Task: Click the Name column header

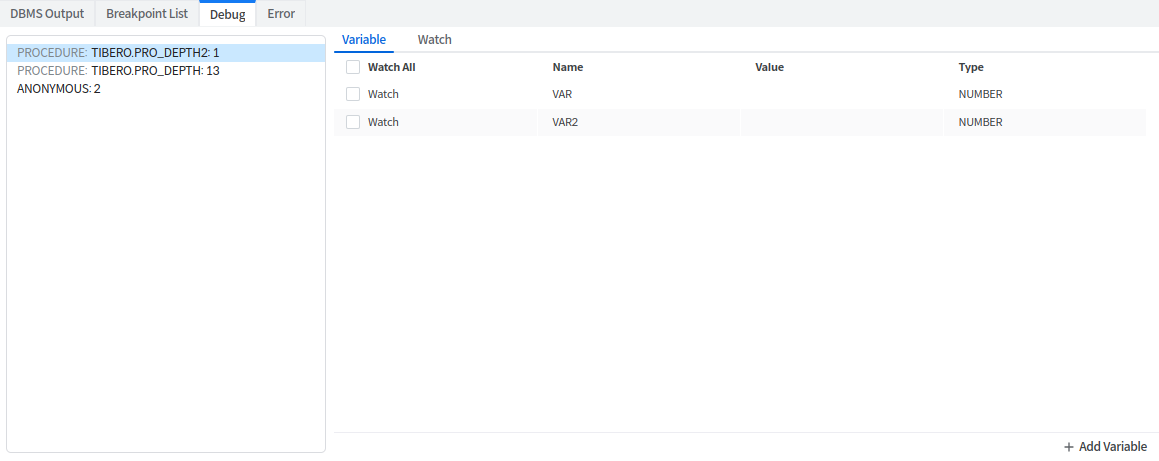Action: pos(568,67)
